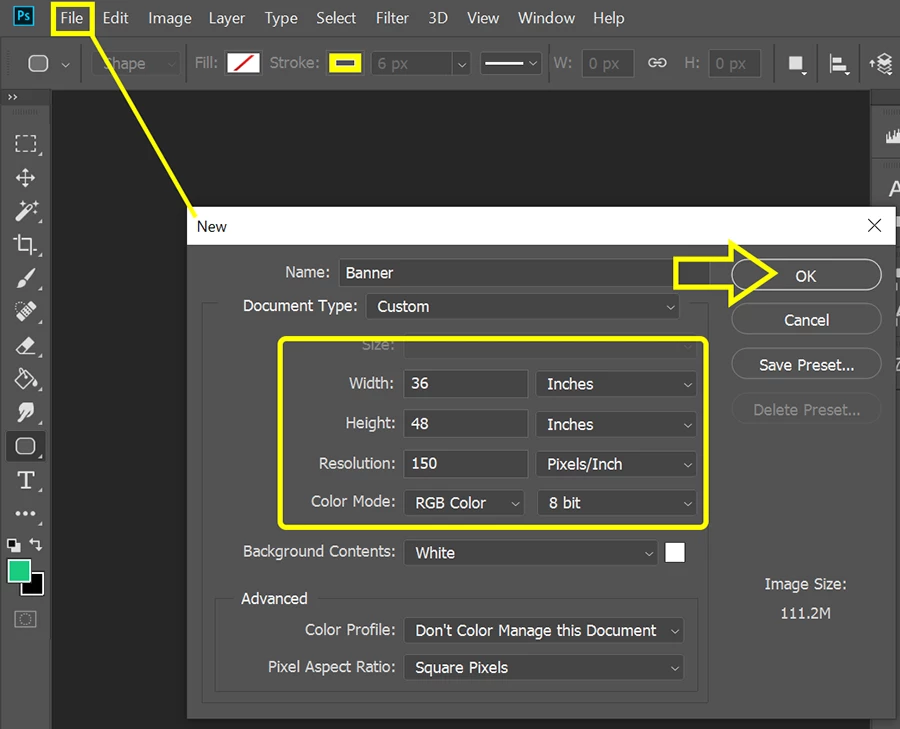Toggle Quick Mask mode
Screen dimensions: 900x729
click(x=25, y=619)
